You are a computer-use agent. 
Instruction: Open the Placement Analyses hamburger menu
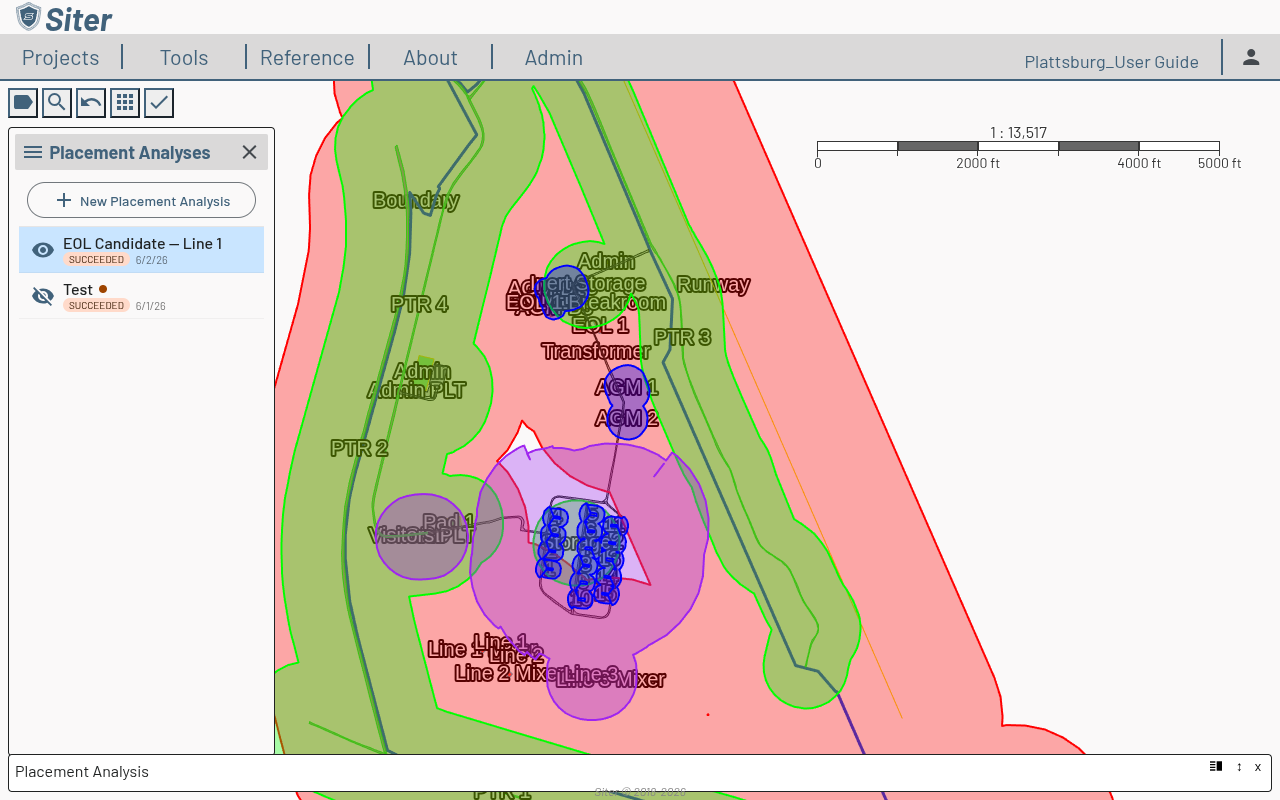pyautogui.click(x=33, y=152)
